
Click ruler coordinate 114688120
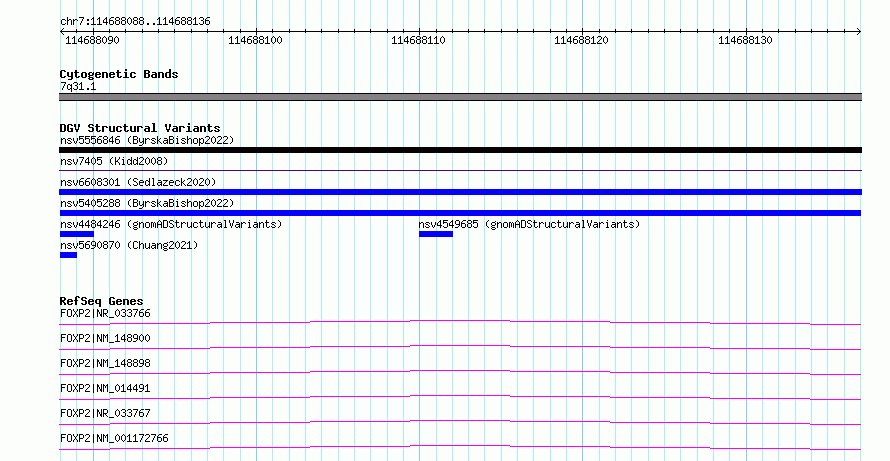581,40
